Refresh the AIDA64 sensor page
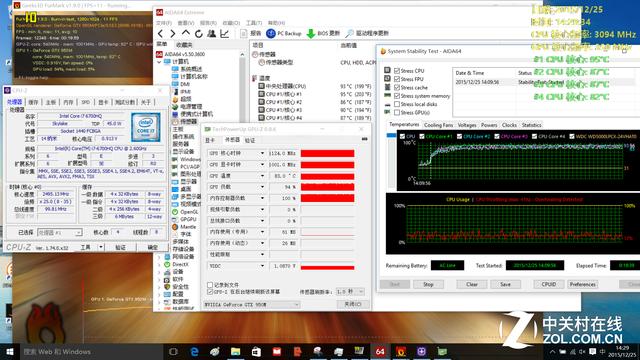Screen dimensions: 640x360 (x=198, y=33)
